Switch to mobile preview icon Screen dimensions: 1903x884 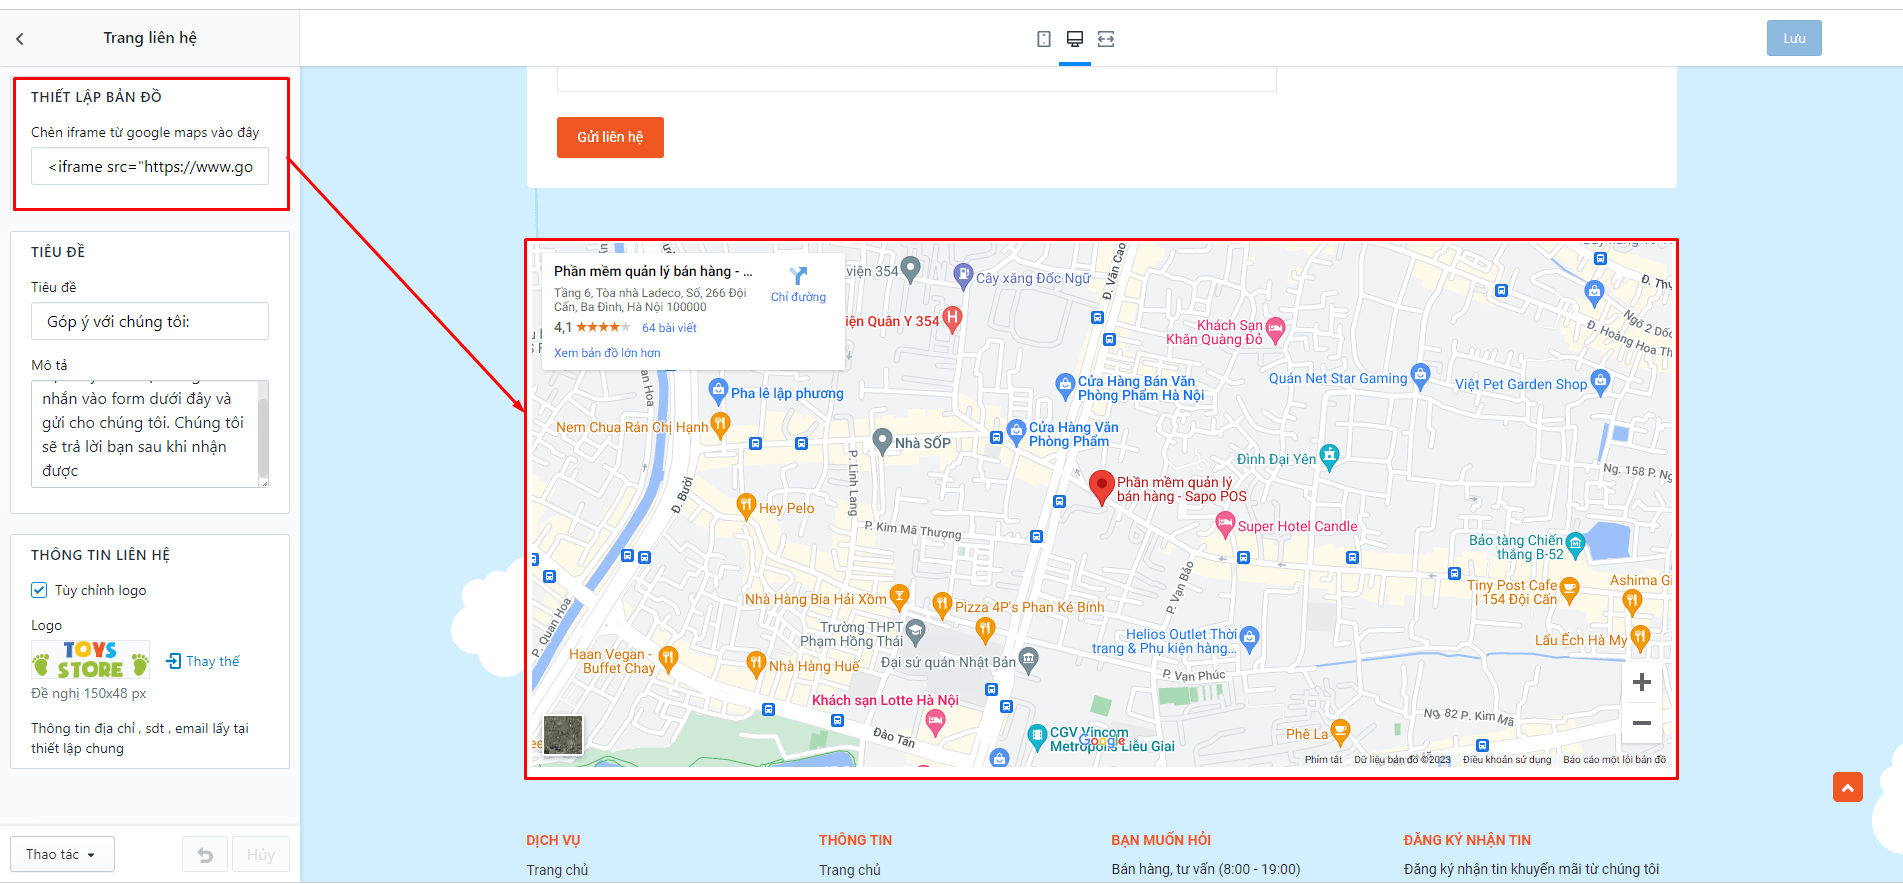(1044, 39)
